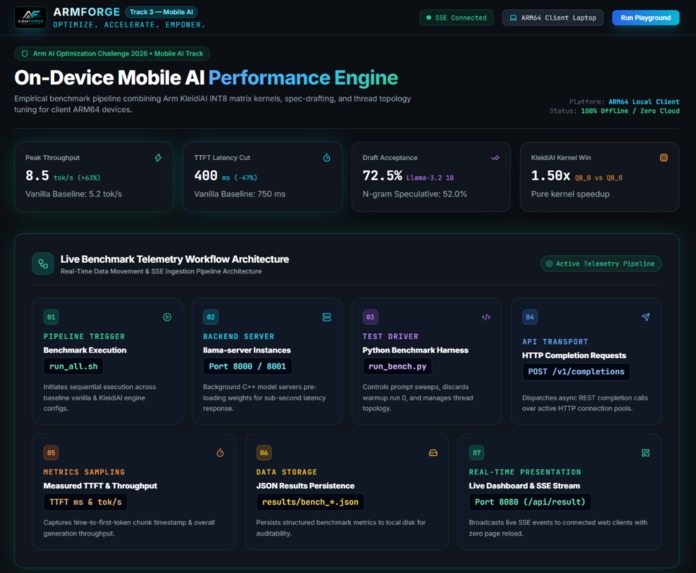This screenshot has height=573, width=696.
Task: Click the Port 8080 (/api/result) code chip
Action: click(530, 502)
